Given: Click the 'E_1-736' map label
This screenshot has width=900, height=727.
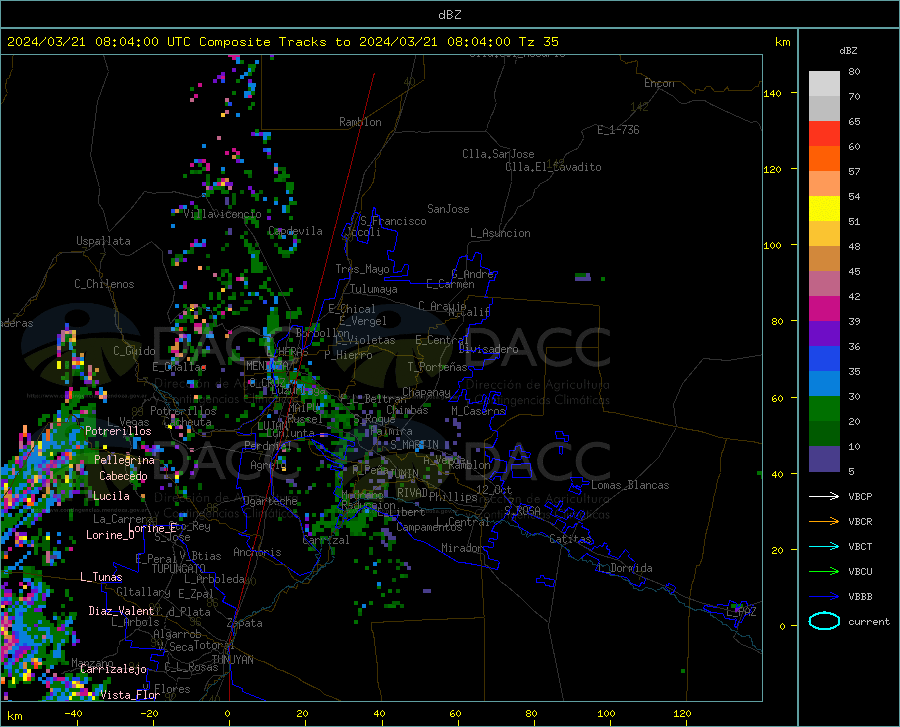Looking at the screenshot, I should 618,130.
